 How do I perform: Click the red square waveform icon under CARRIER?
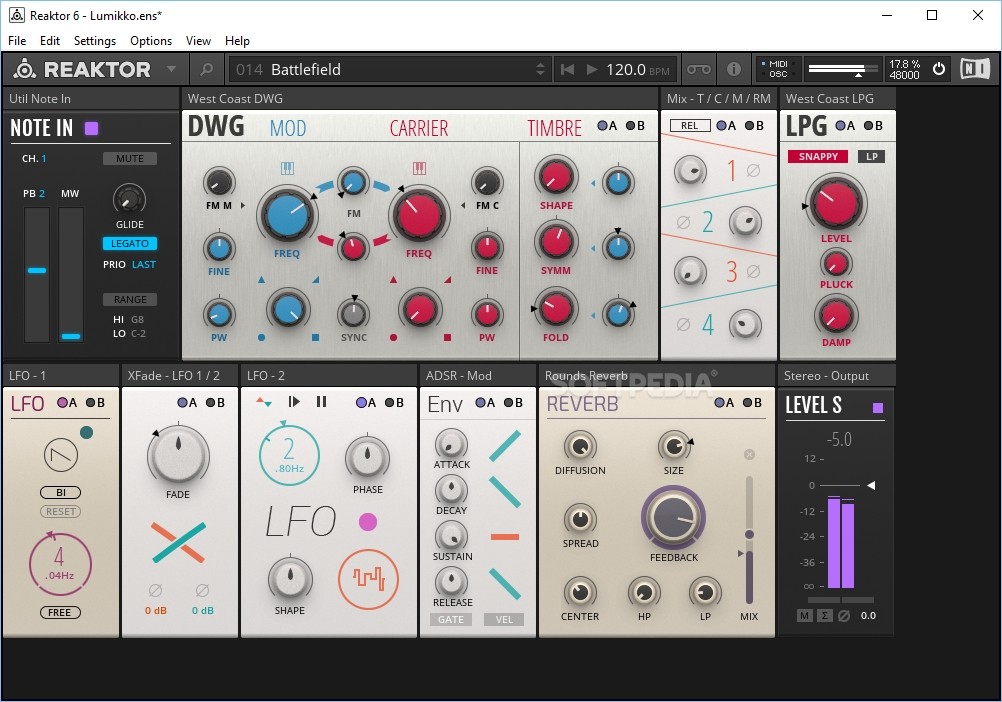(448, 337)
